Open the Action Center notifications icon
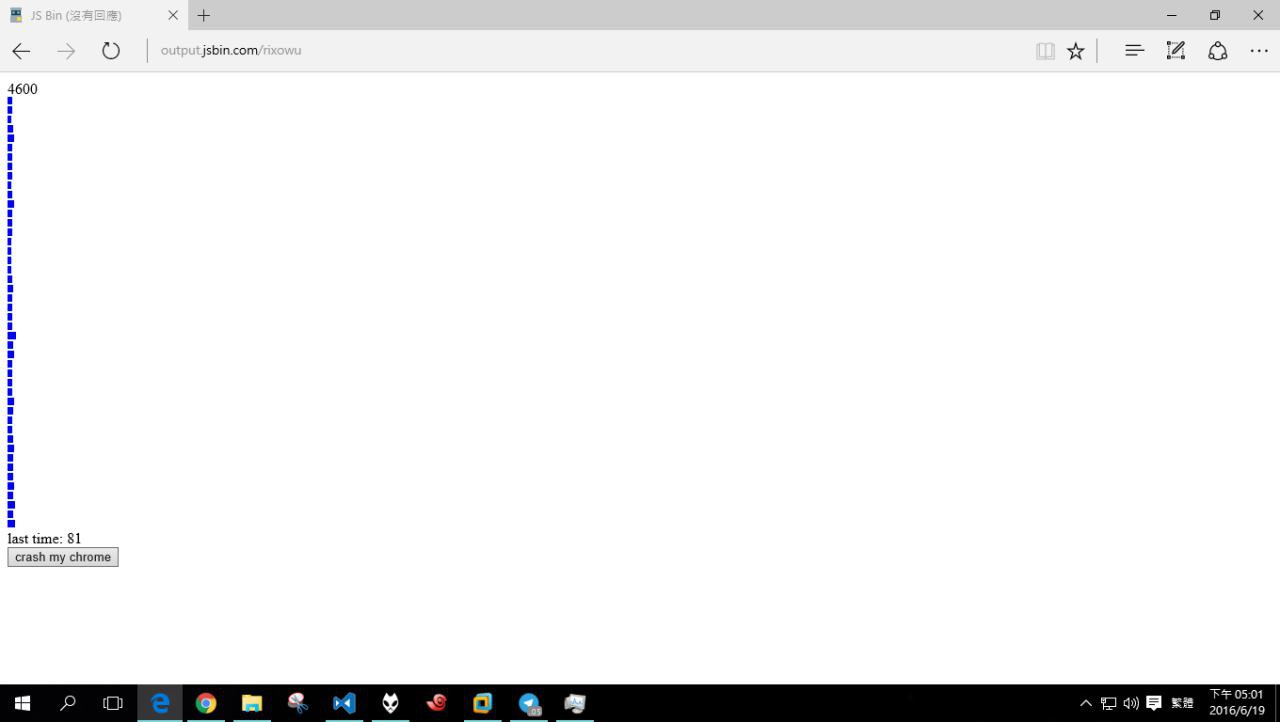1280x722 pixels. (x=1154, y=703)
